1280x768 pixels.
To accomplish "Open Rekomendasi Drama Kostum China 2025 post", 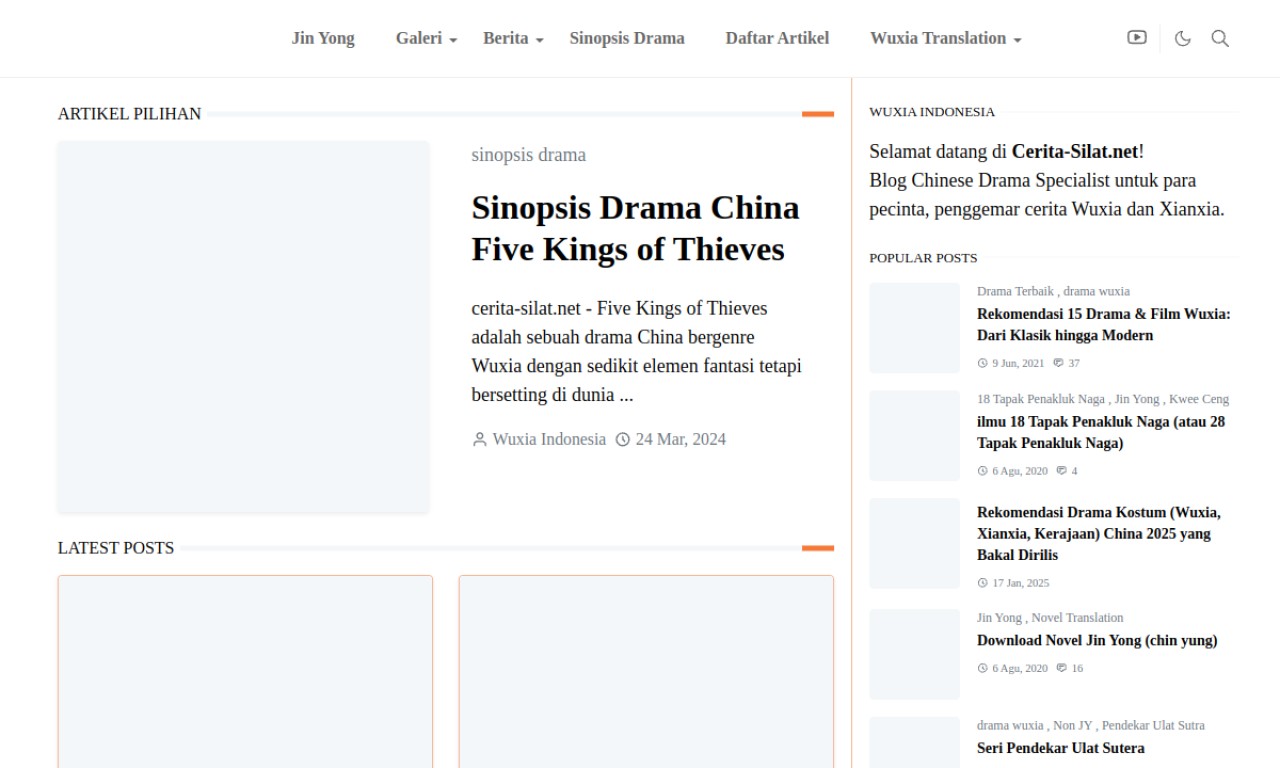I will (1099, 534).
